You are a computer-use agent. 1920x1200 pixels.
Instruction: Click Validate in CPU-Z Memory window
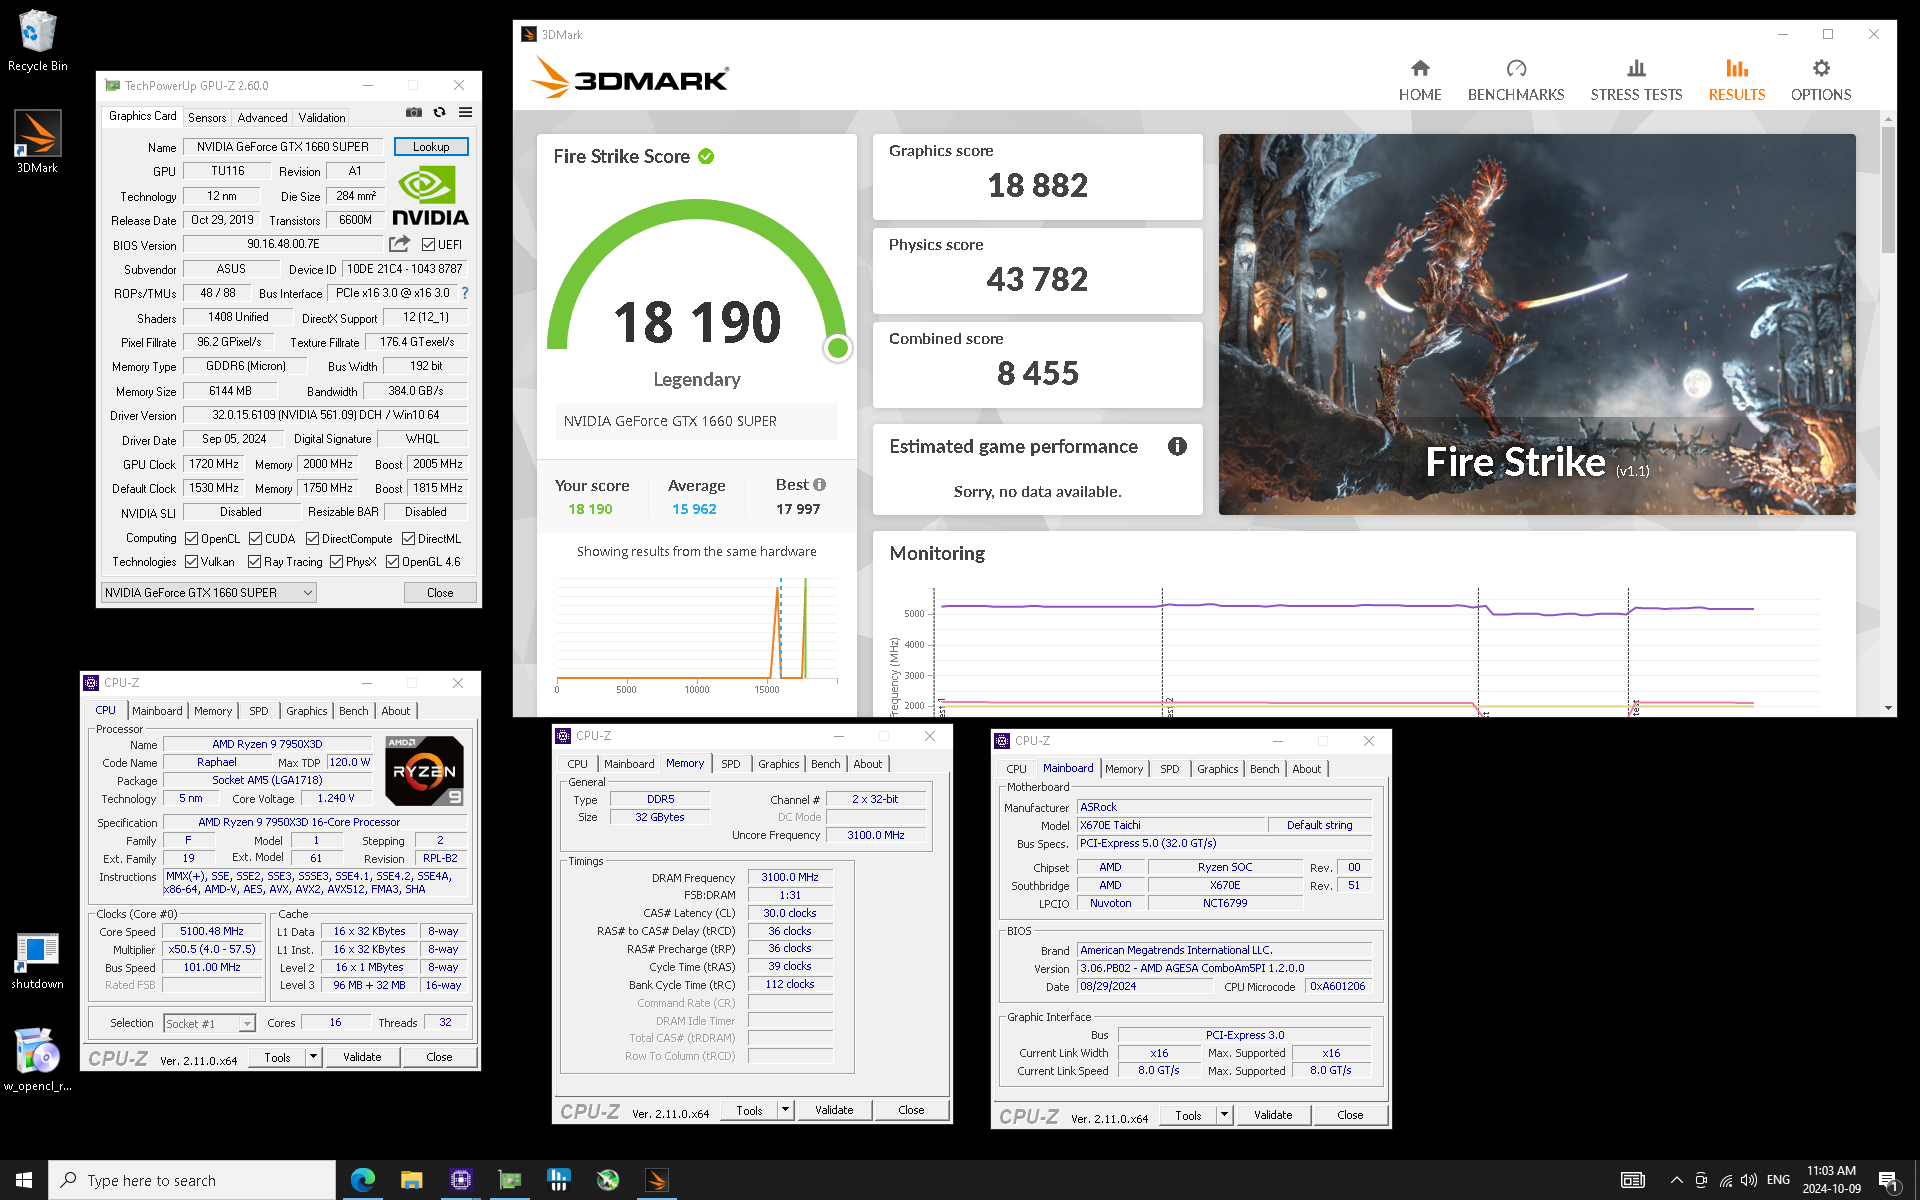834,1110
